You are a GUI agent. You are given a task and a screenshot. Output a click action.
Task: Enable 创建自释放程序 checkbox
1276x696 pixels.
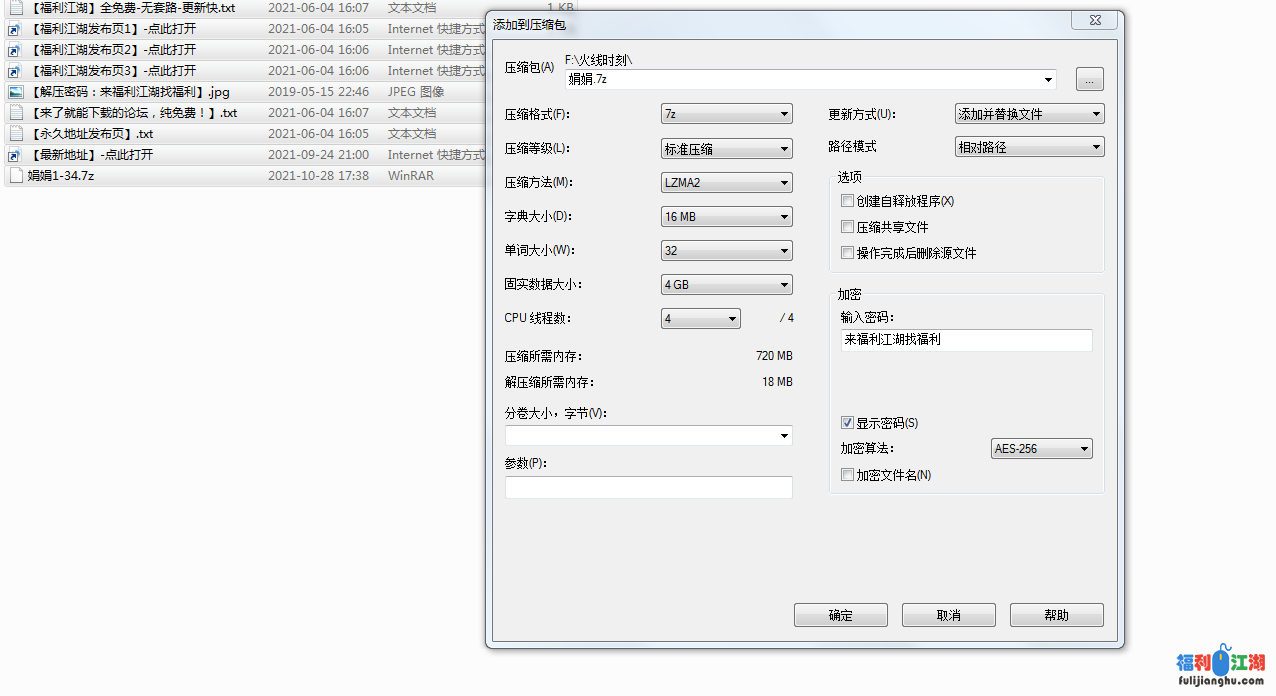[848, 201]
